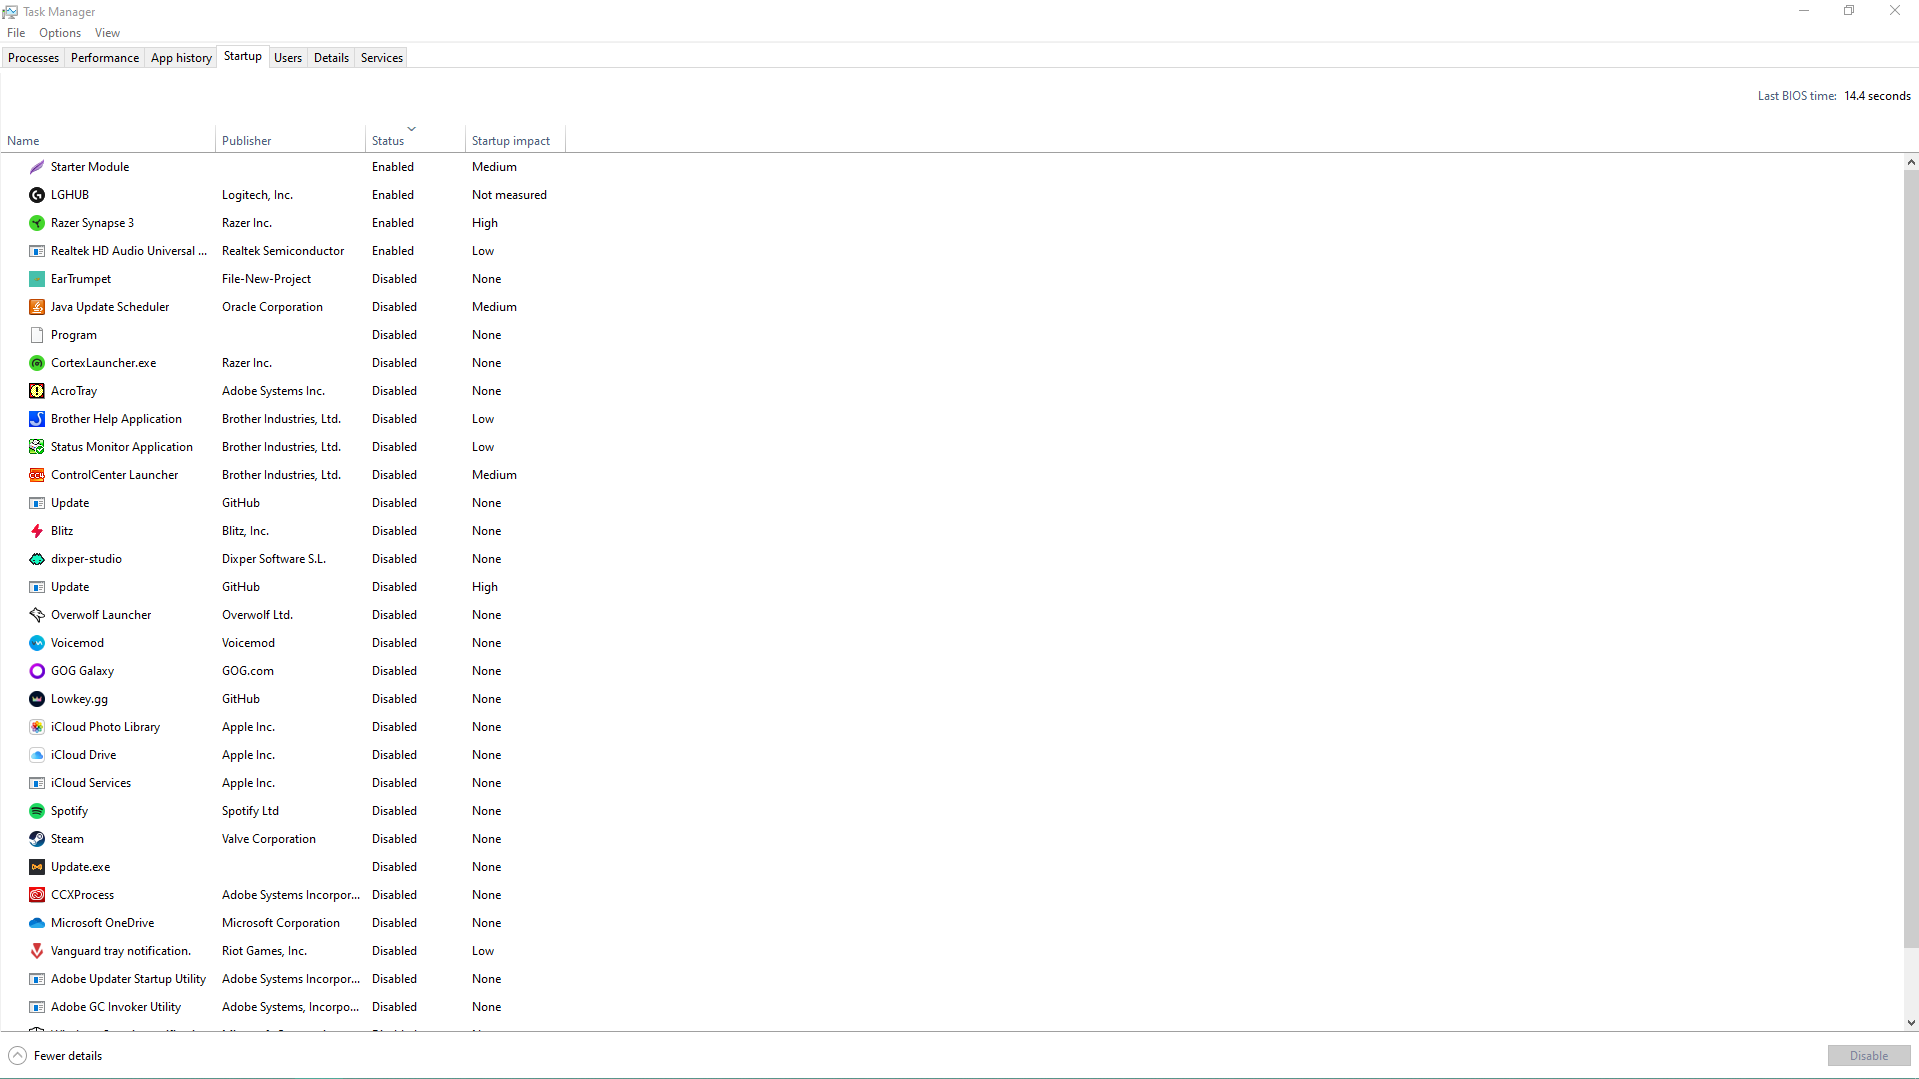Click the scrollbar down arrow
The width and height of the screenshot is (1919, 1079).
pyautogui.click(x=1911, y=1023)
